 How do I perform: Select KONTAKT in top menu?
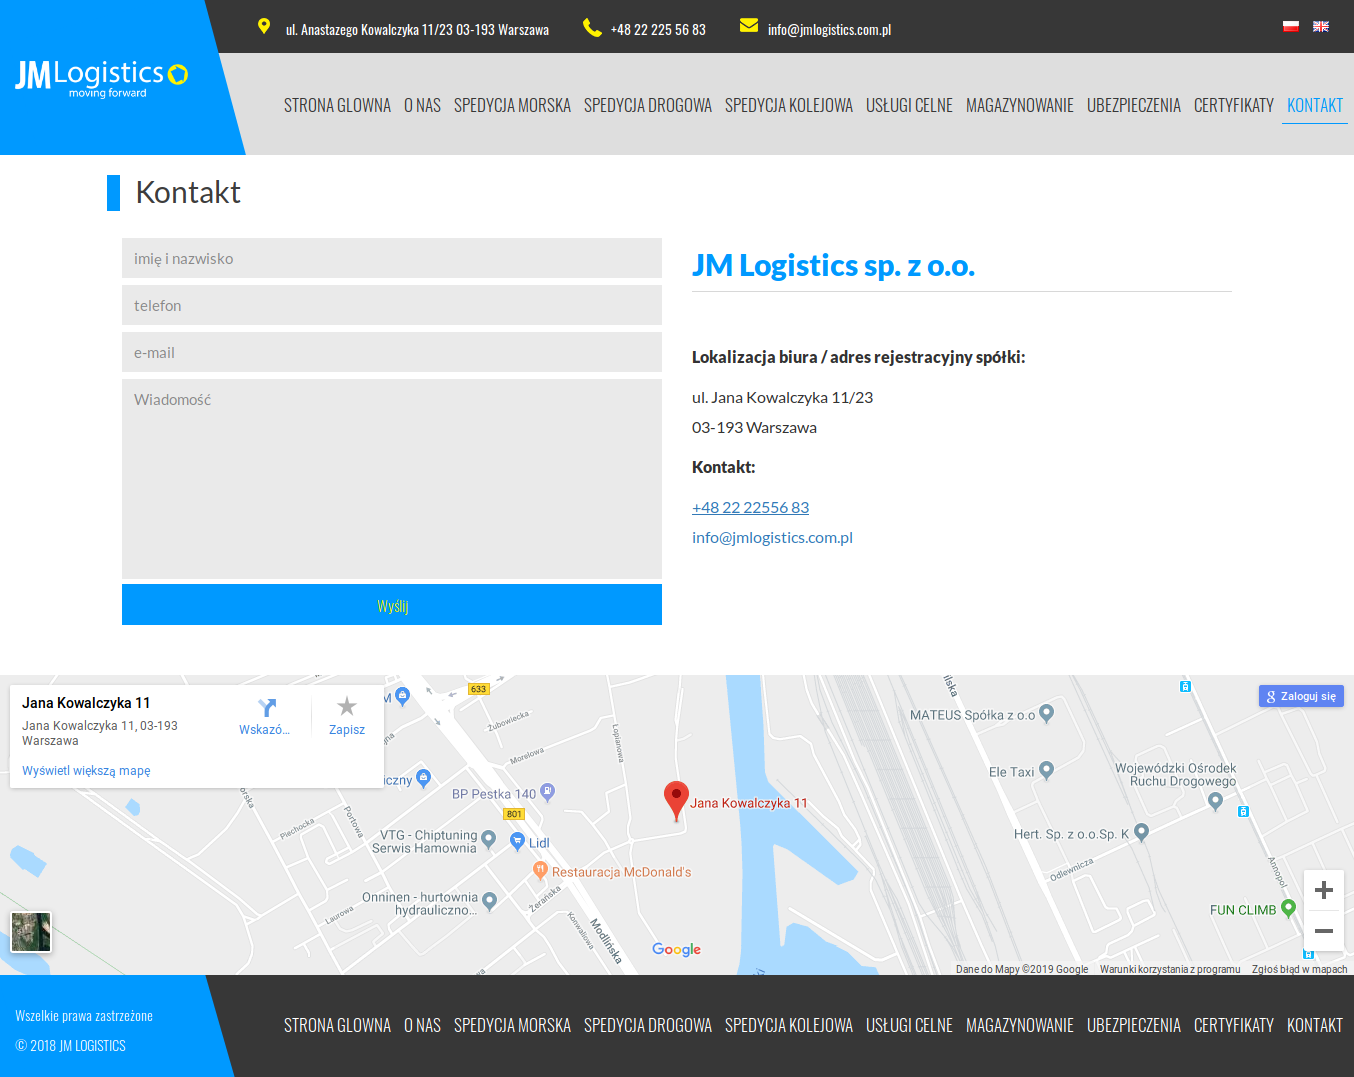pyautogui.click(x=1315, y=105)
